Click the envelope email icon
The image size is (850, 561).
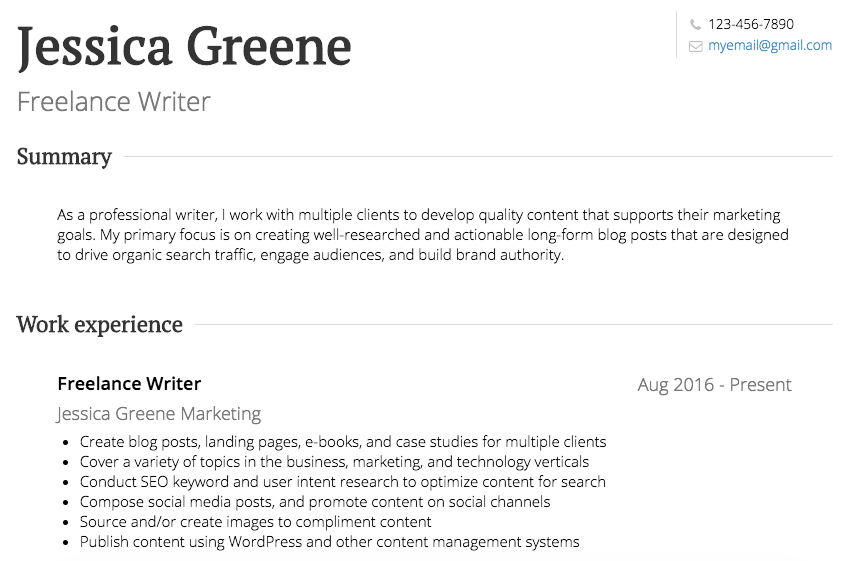[x=696, y=46]
